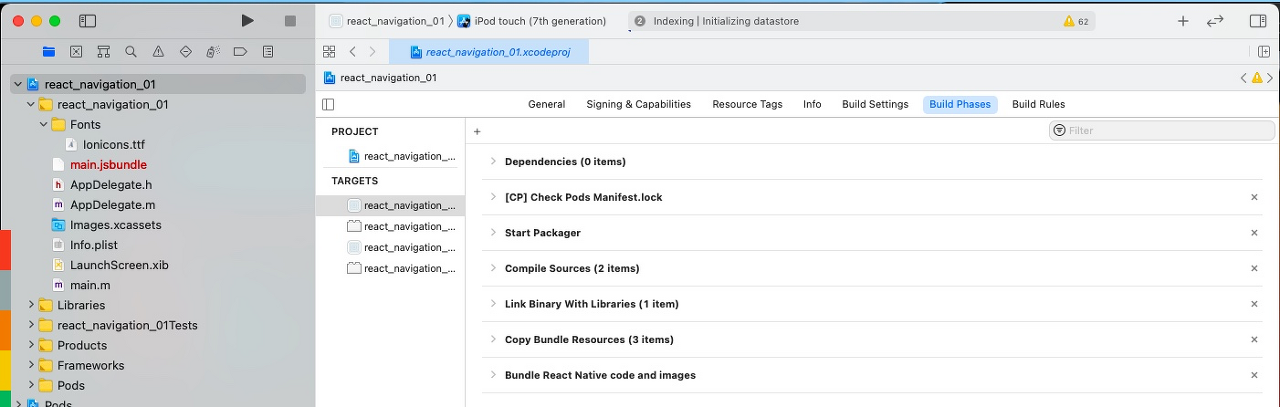Expand the Dependencies (0 items) phase
Screen dimensions: 1280x407
tap(493, 161)
